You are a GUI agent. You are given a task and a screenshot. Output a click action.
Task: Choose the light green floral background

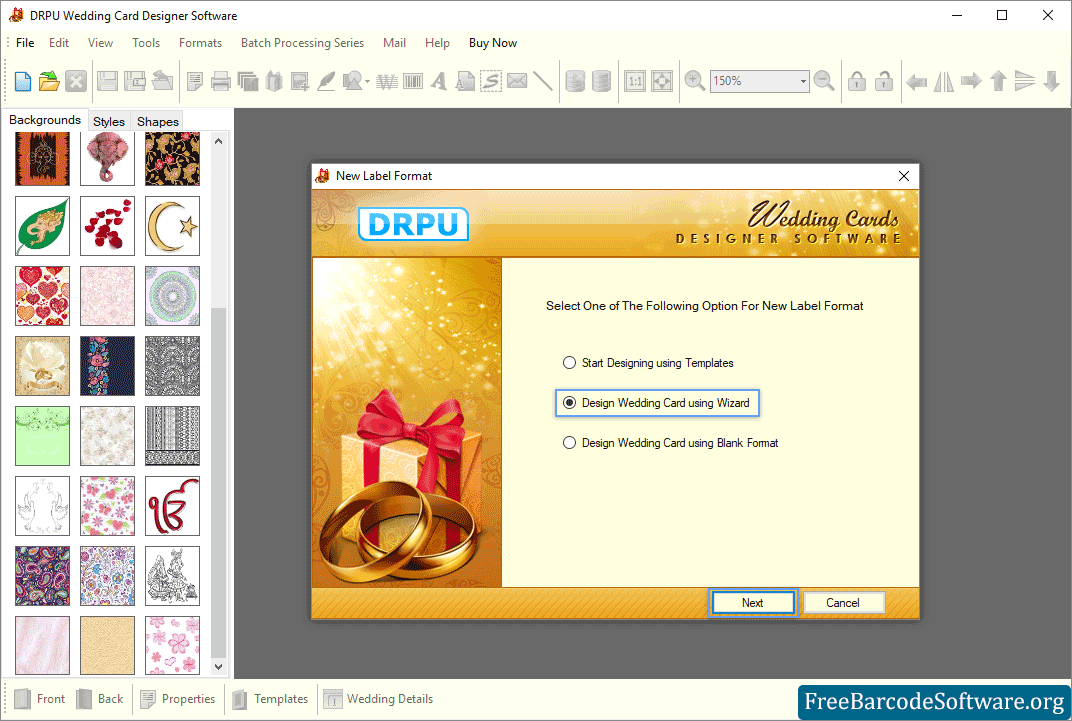point(42,436)
